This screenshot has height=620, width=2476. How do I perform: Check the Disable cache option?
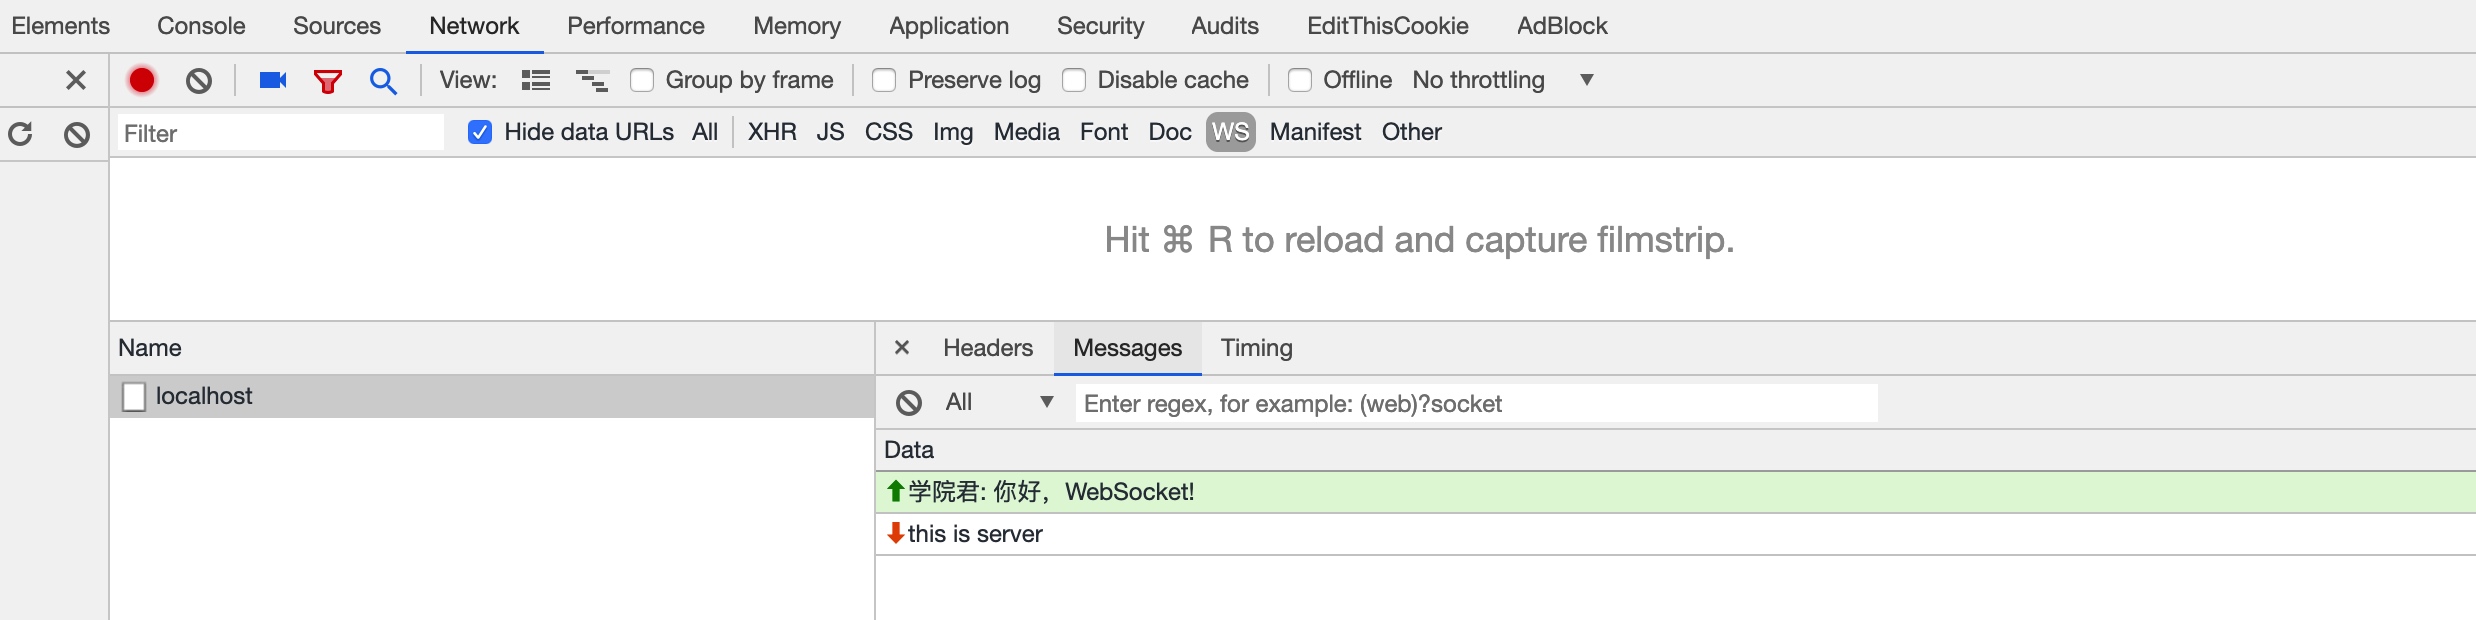point(1074,80)
